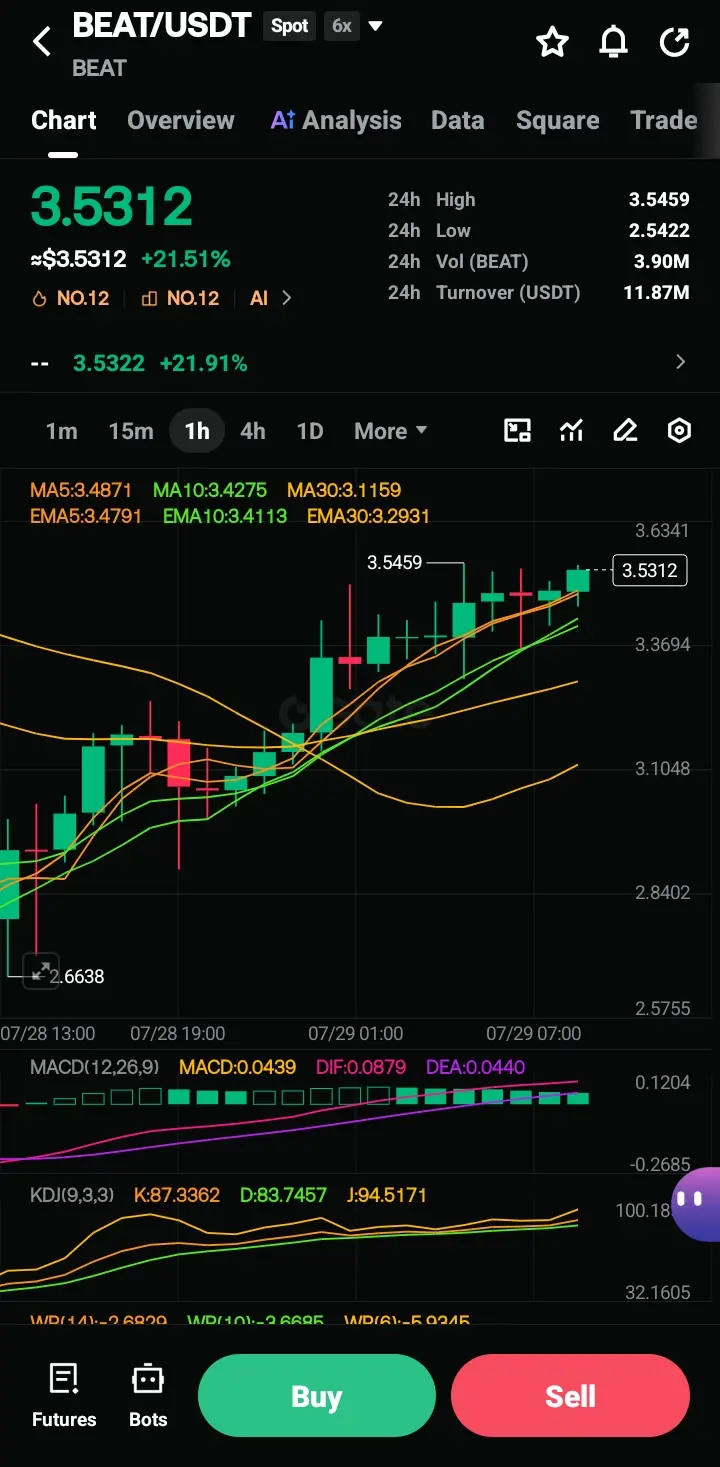The width and height of the screenshot is (720, 1467).
Task: Open the indicators line-chart icon
Action: point(571,431)
